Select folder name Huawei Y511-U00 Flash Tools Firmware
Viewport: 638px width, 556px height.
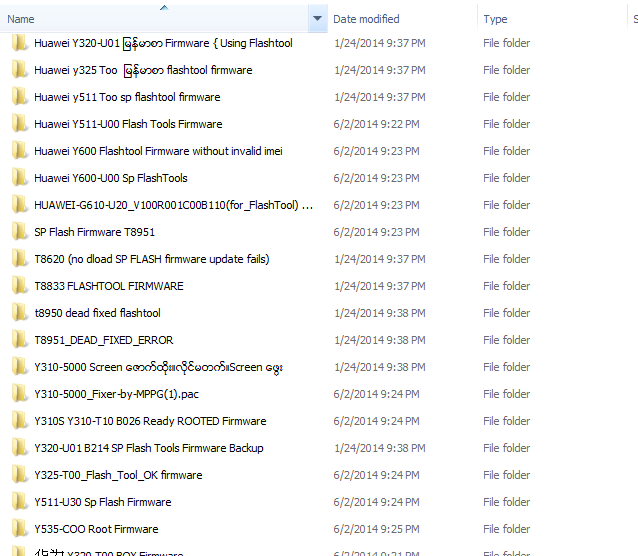point(128,124)
